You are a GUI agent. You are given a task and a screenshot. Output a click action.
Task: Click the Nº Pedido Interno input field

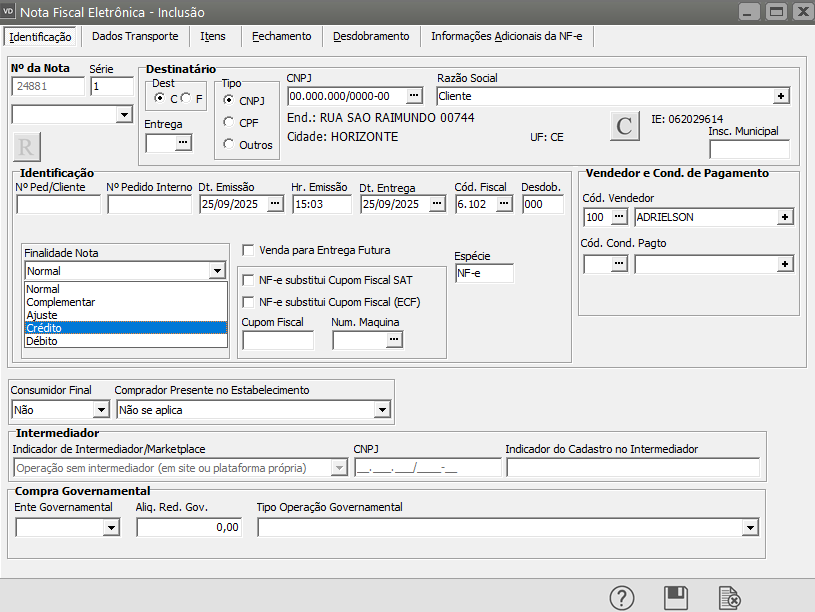pos(149,204)
